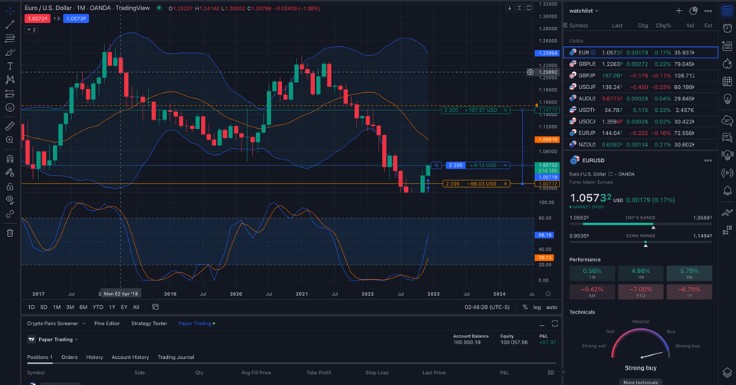Image resolution: width=736 pixels, height=385 pixels.
Task: Click the link drawings icon
Action: [x=10, y=214]
